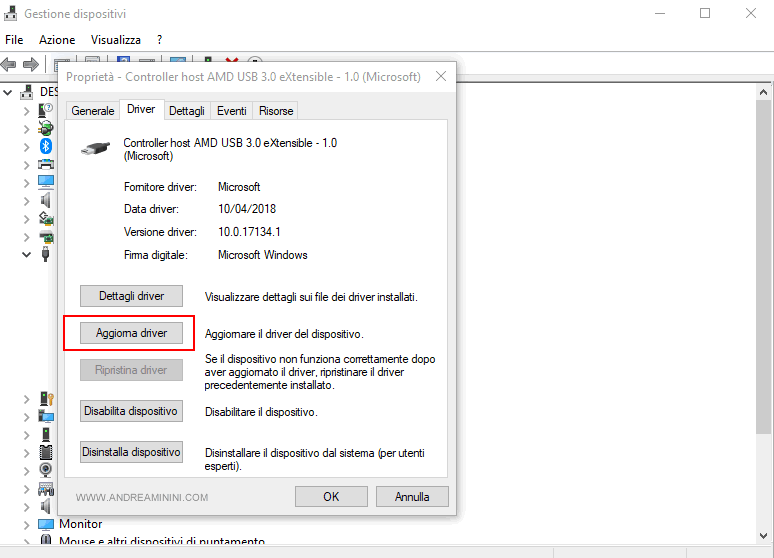Viewport: 774px width, 558px height.
Task: Collapse the USB controllers category chevron
Action: [x=27, y=255]
